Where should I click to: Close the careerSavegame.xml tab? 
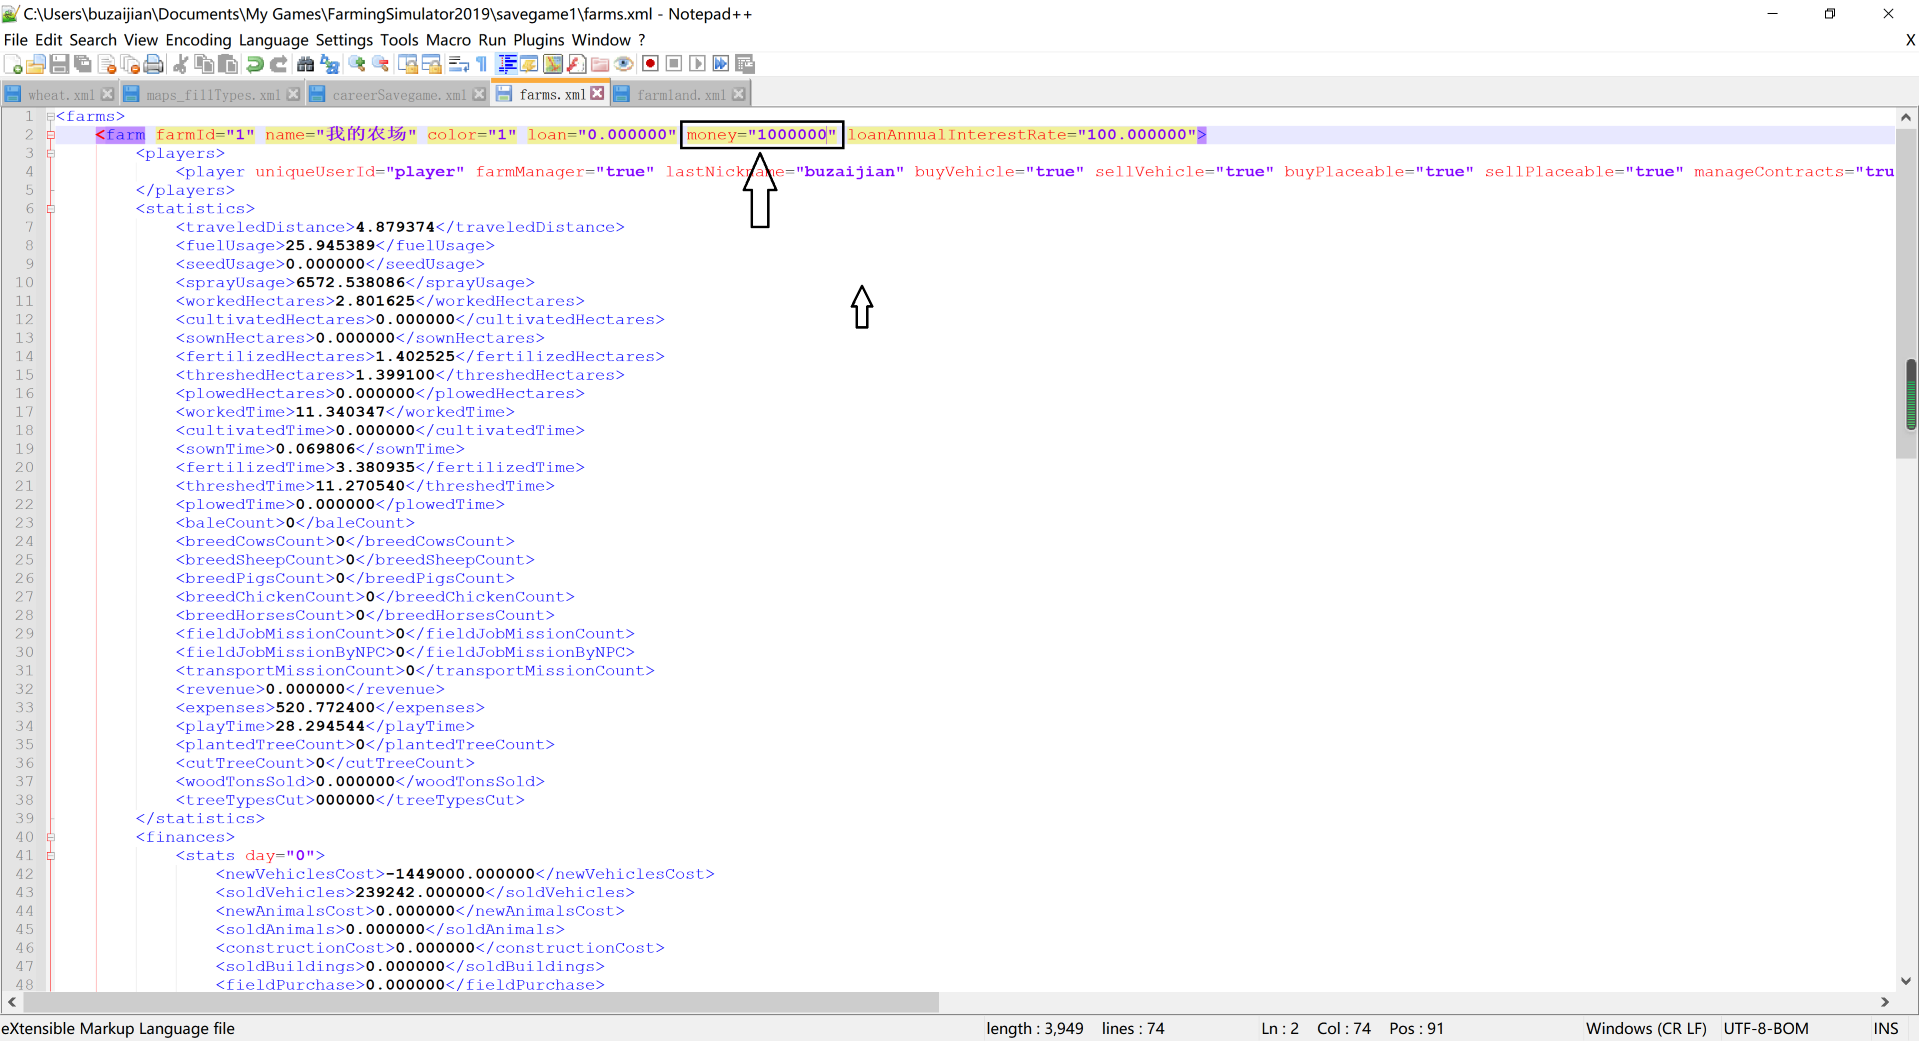coord(479,94)
